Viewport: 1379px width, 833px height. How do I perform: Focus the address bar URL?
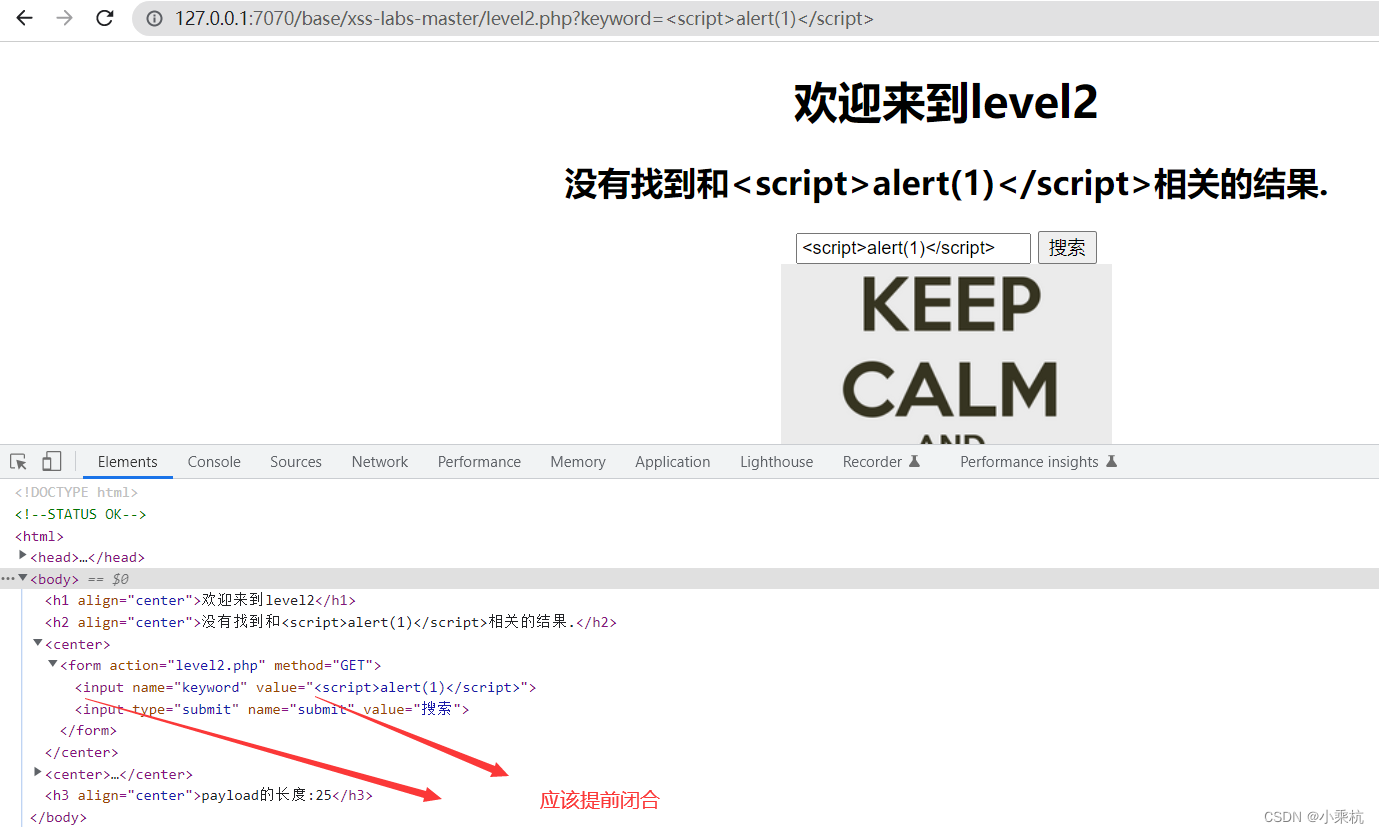pyautogui.click(x=524, y=18)
